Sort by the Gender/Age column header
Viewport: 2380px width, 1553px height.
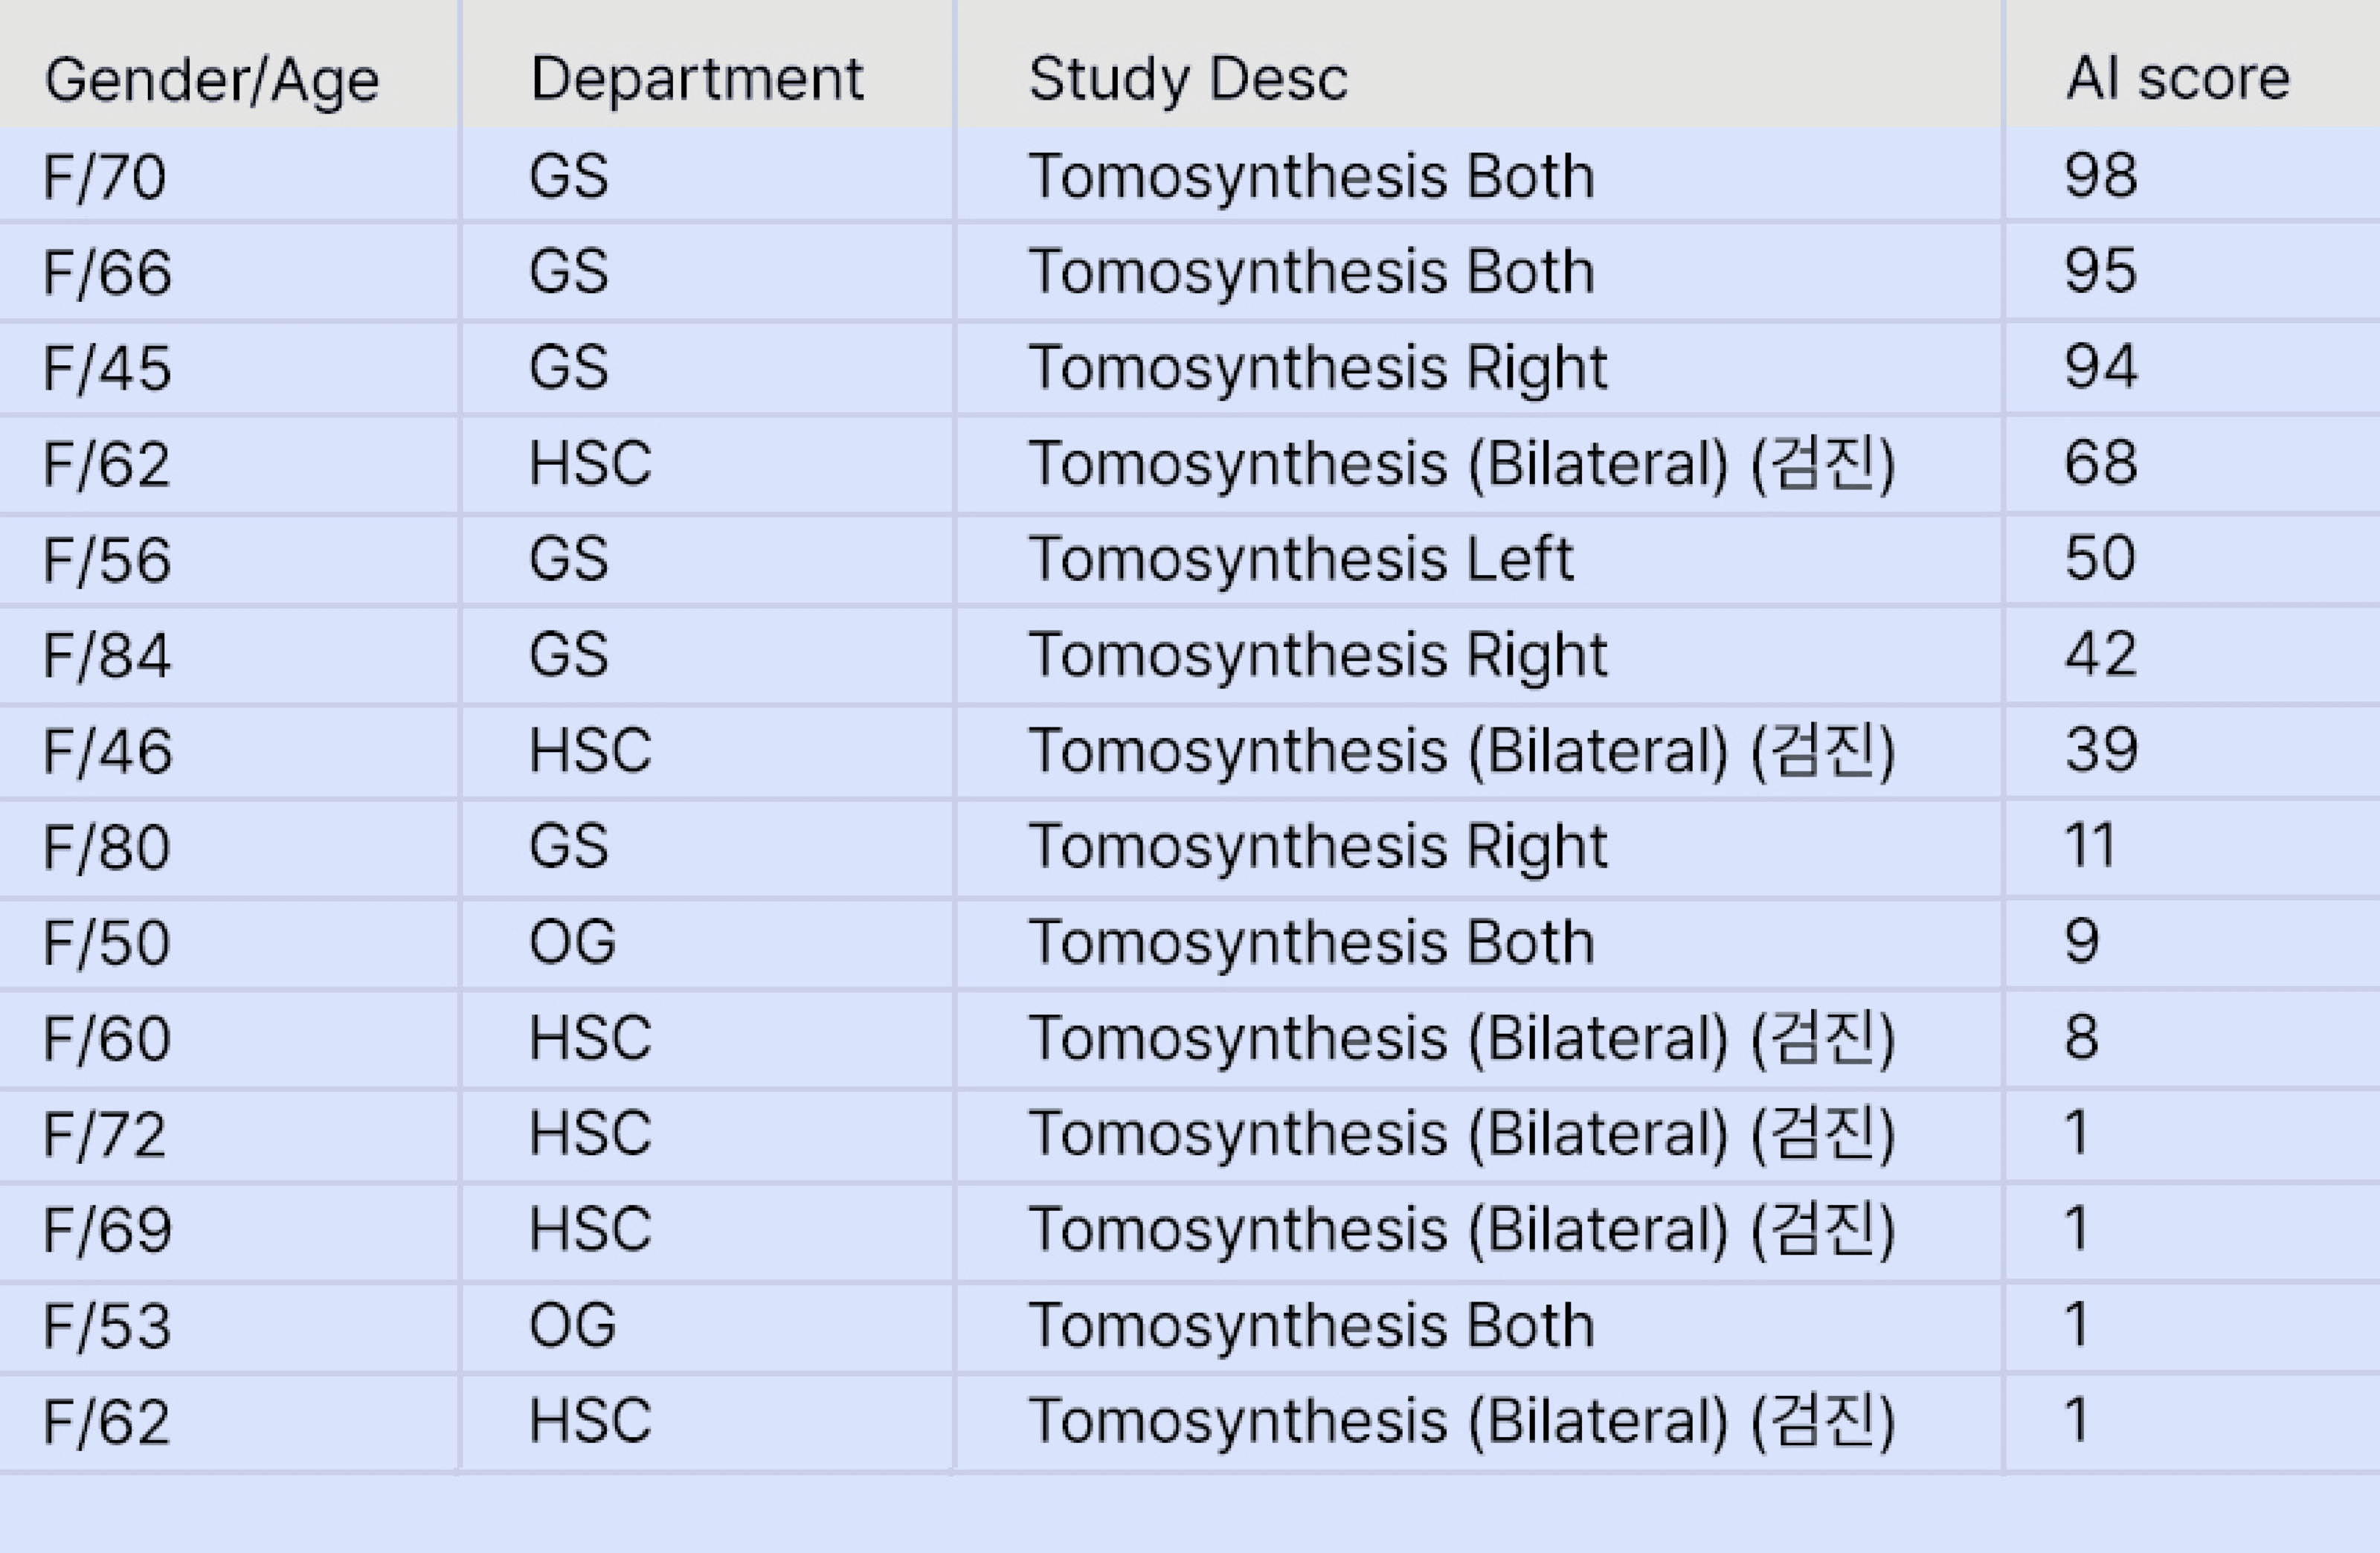(212, 79)
